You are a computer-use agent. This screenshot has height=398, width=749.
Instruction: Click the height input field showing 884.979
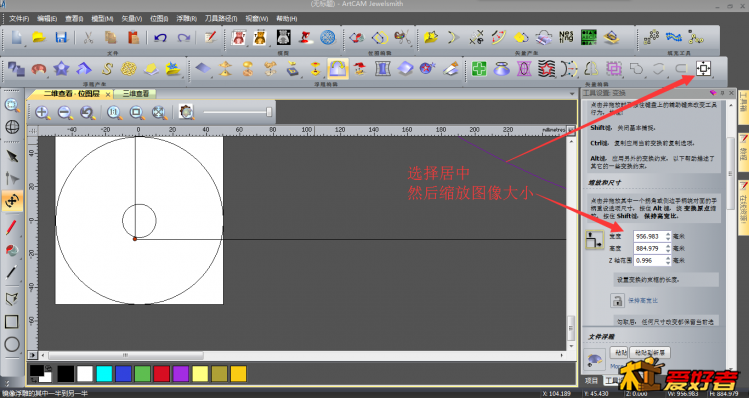click(649, 248)
